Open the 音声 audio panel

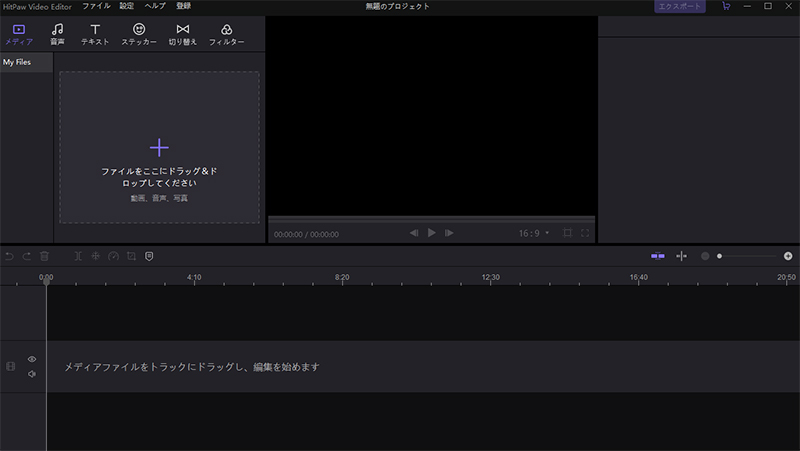[x=58, y=35]
